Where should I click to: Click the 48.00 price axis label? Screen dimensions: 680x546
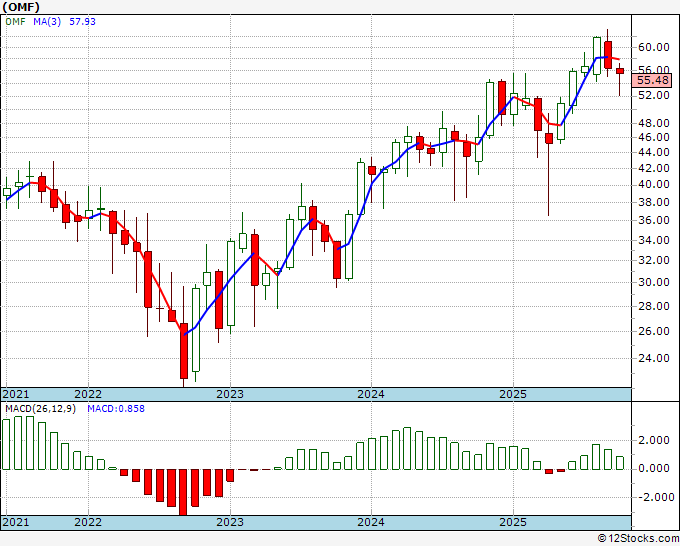pyautogui.click(x=654, y=123)
